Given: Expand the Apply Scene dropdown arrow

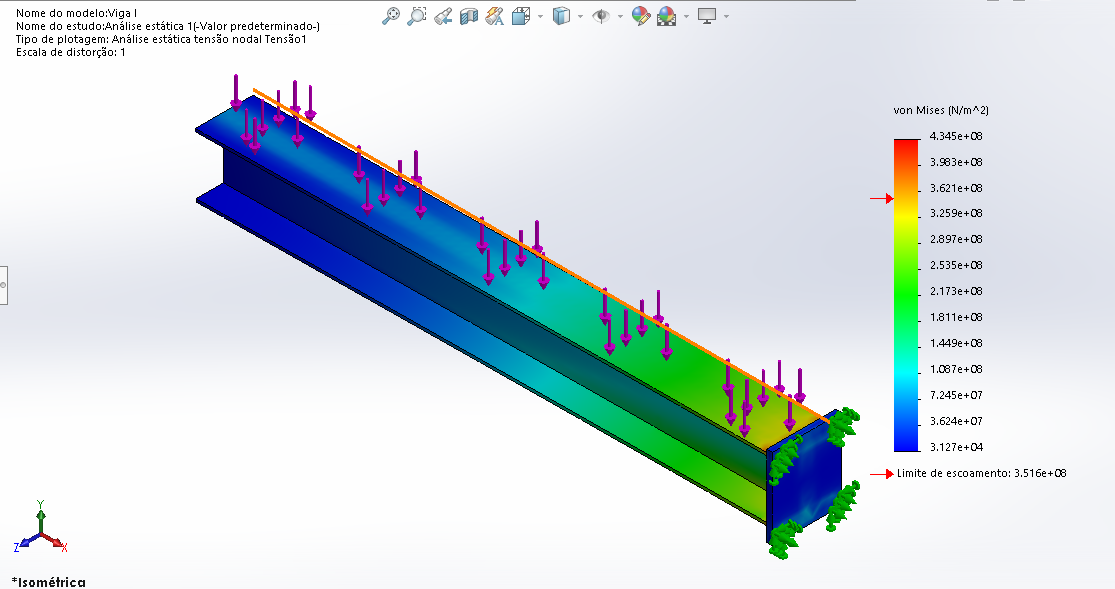Looking at the screenshot, I should coord(686,17).
